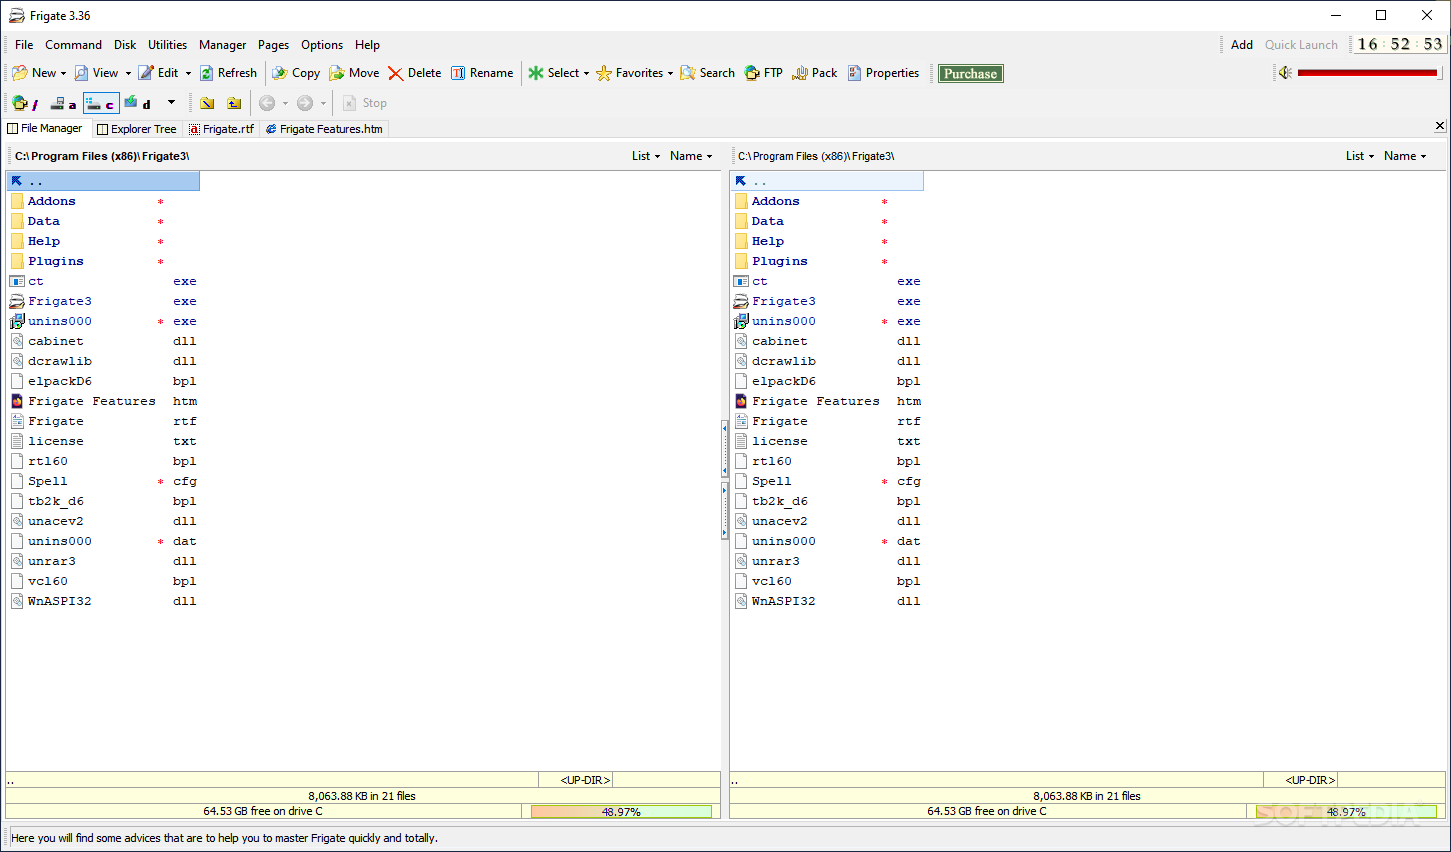Pack files into archive
Viewport: 1451px width, 852px height.
pos(814,73)
